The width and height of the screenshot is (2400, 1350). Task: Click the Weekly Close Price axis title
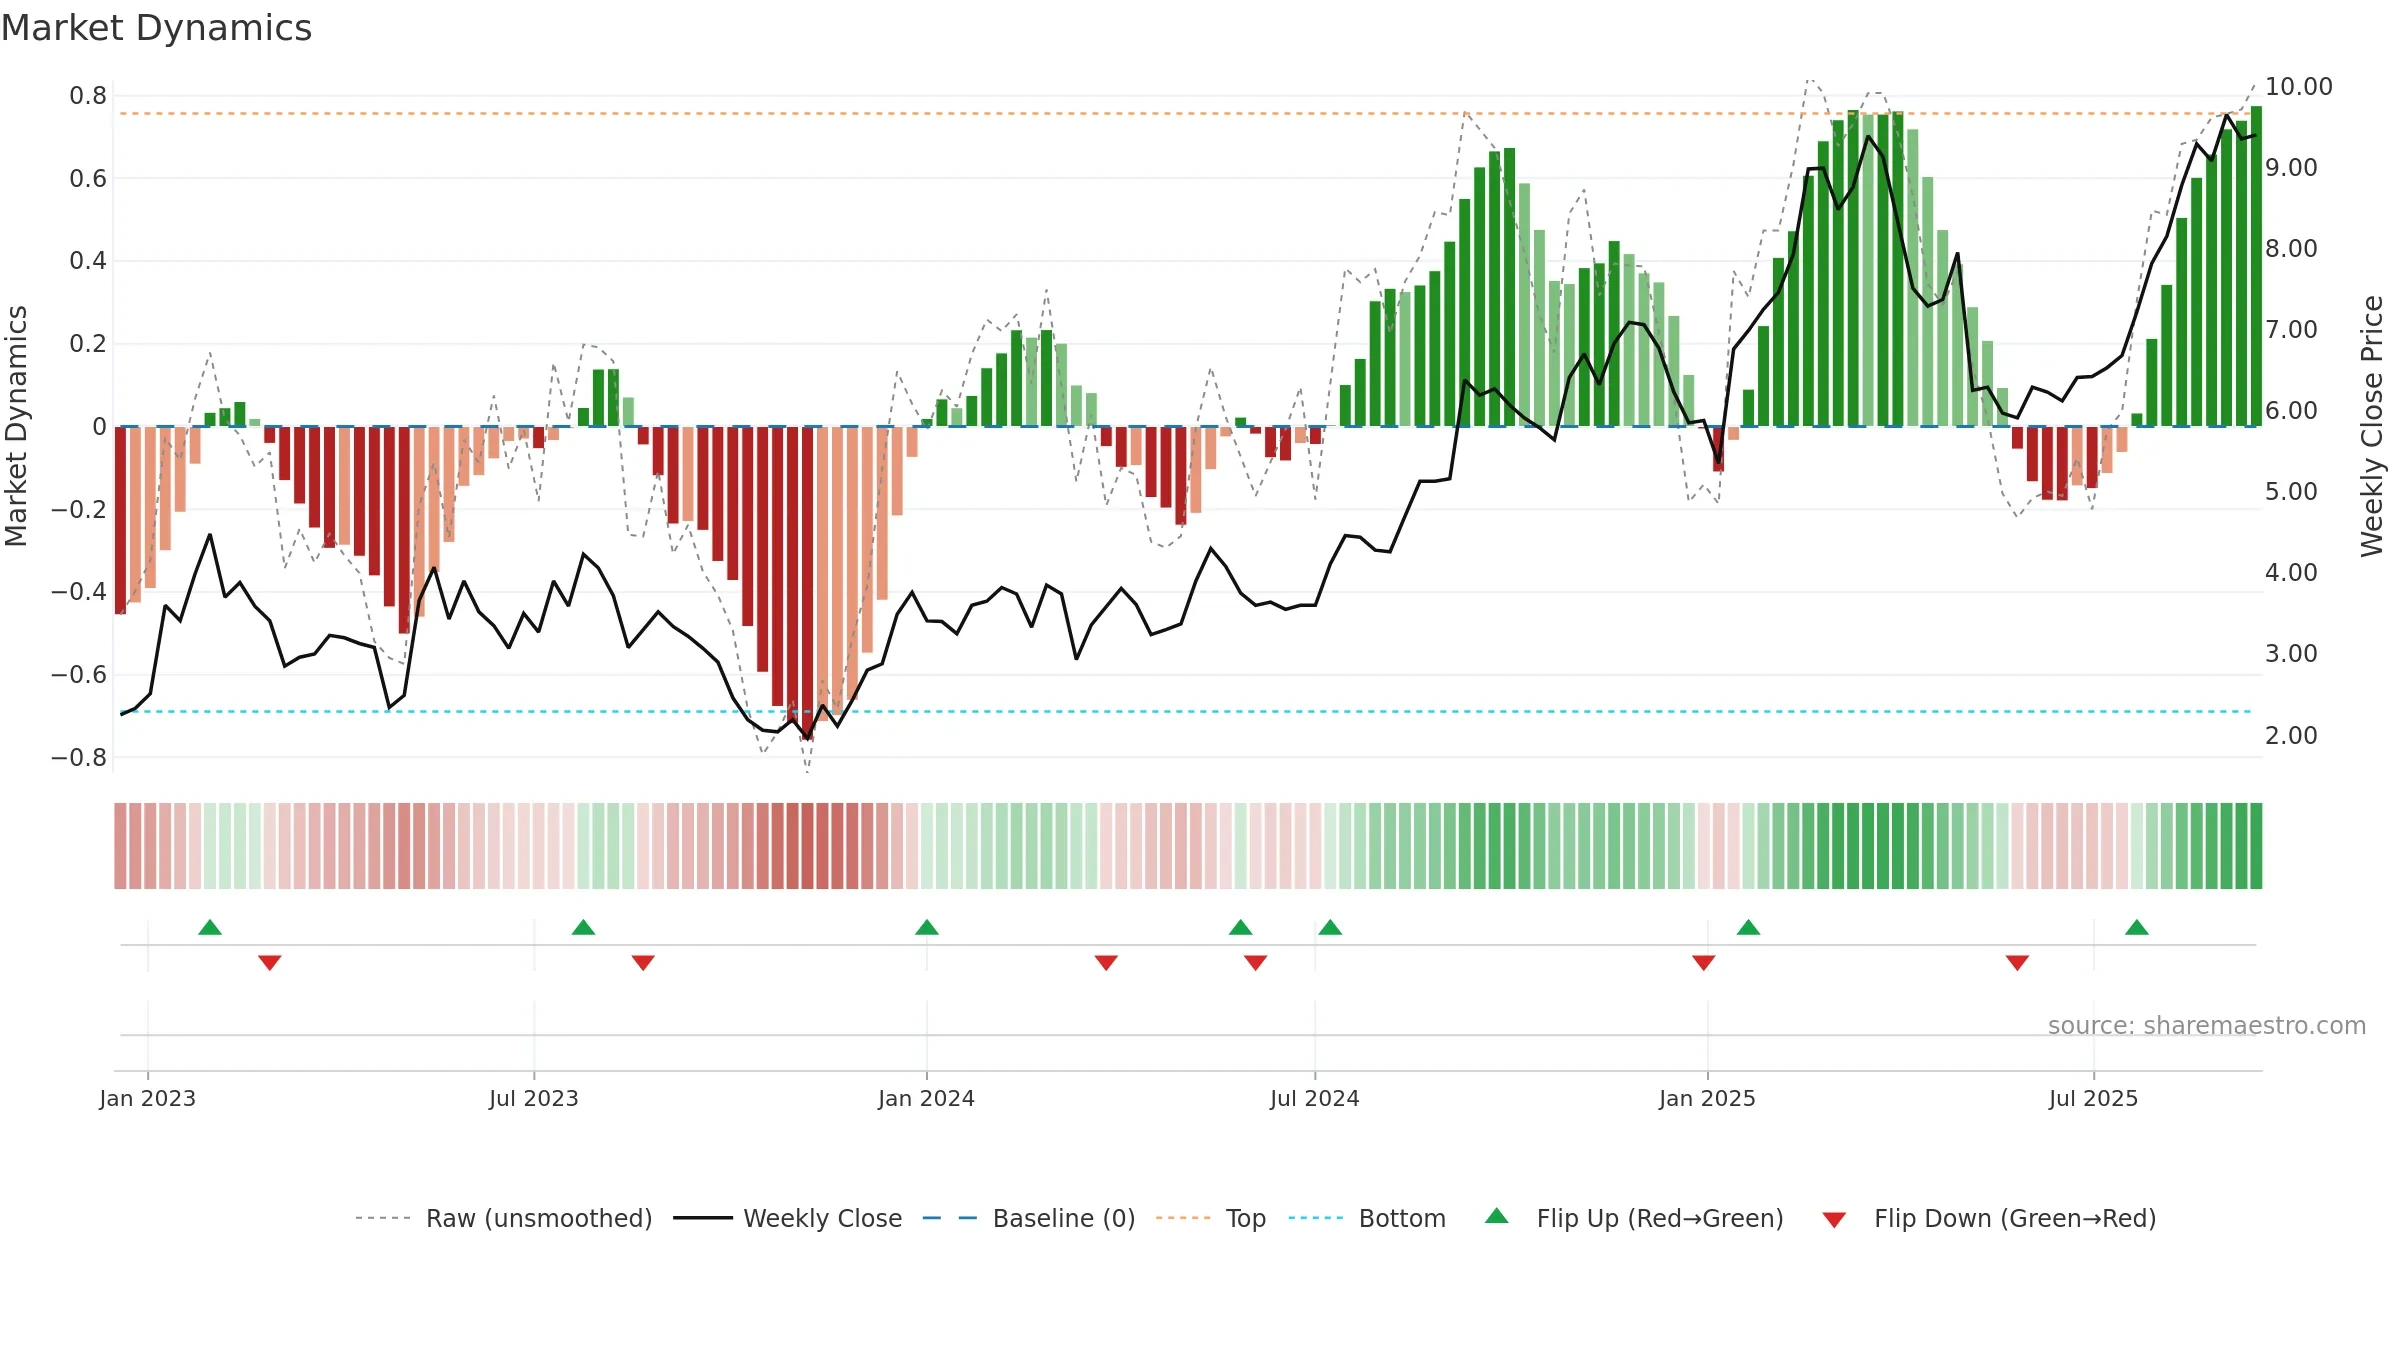click(x=2373, y=426)
